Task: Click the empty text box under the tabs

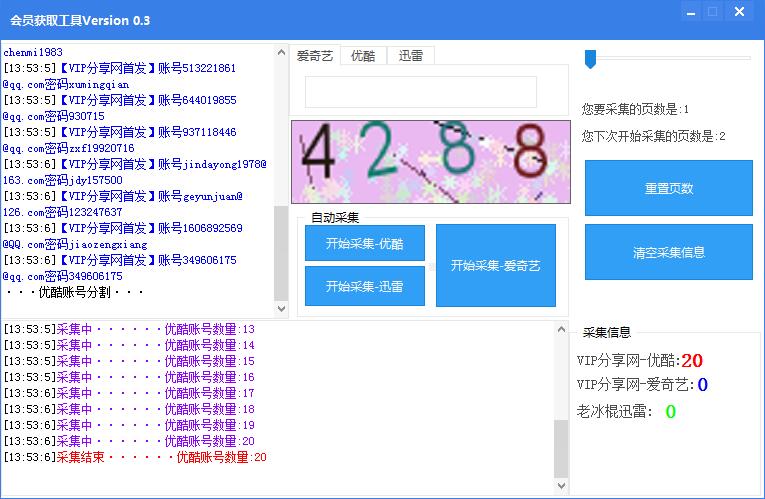Action: pos(421,92)
